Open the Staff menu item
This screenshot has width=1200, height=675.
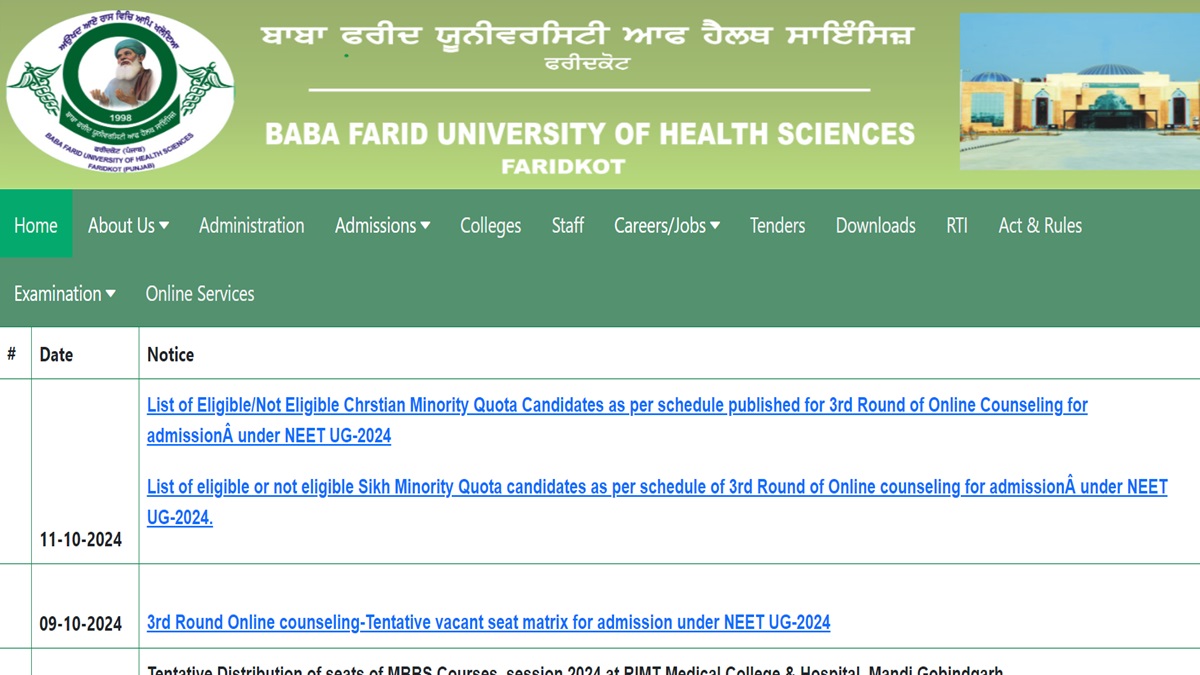pos(568,226)
